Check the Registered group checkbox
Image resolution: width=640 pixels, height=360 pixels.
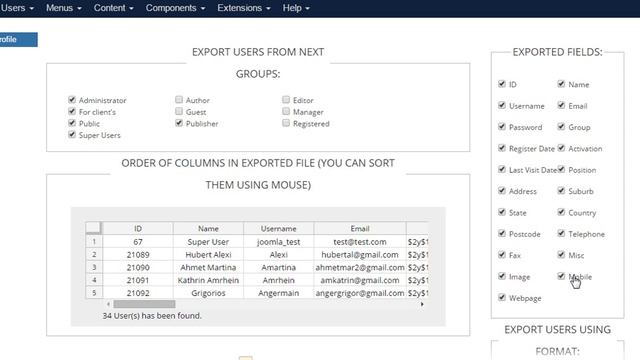[286, 123]
